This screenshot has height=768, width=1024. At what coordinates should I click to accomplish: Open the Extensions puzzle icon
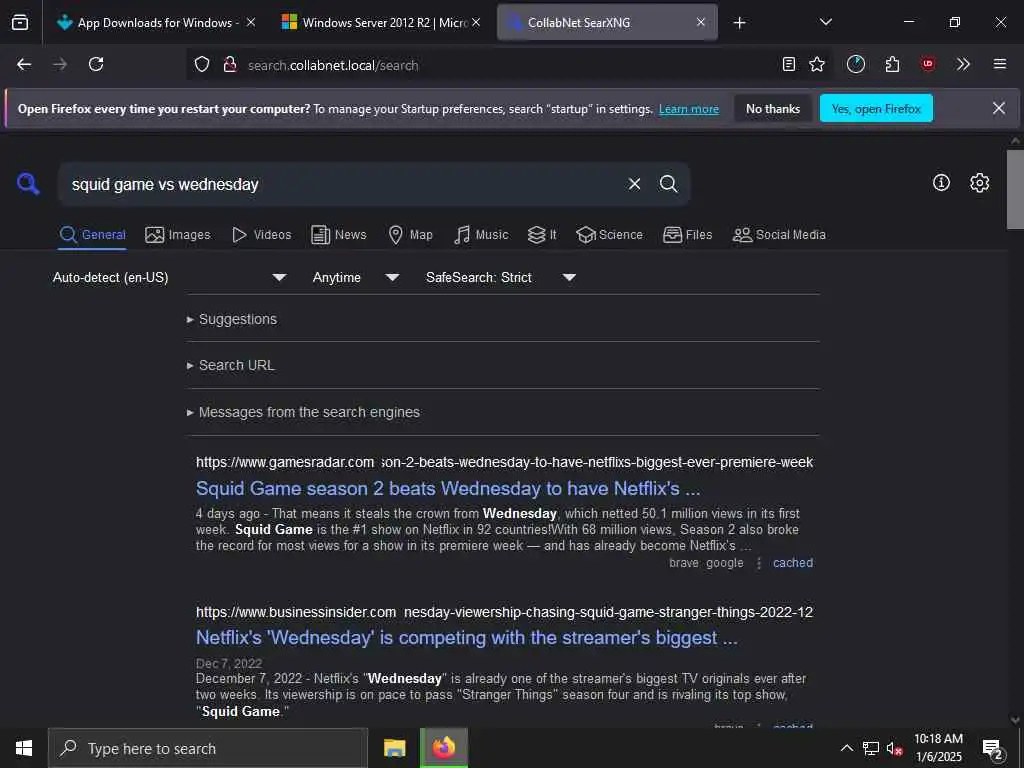[892, 64]
